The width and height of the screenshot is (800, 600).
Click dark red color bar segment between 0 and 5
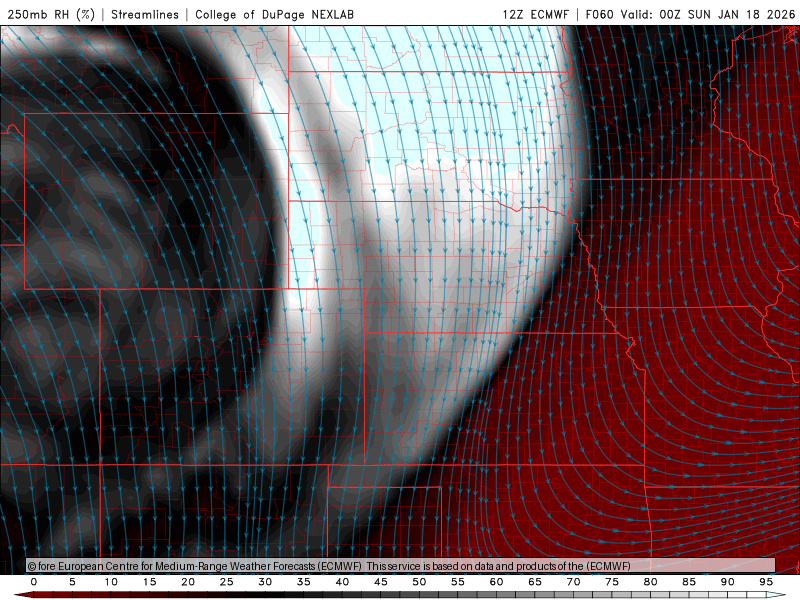(53, 595)
